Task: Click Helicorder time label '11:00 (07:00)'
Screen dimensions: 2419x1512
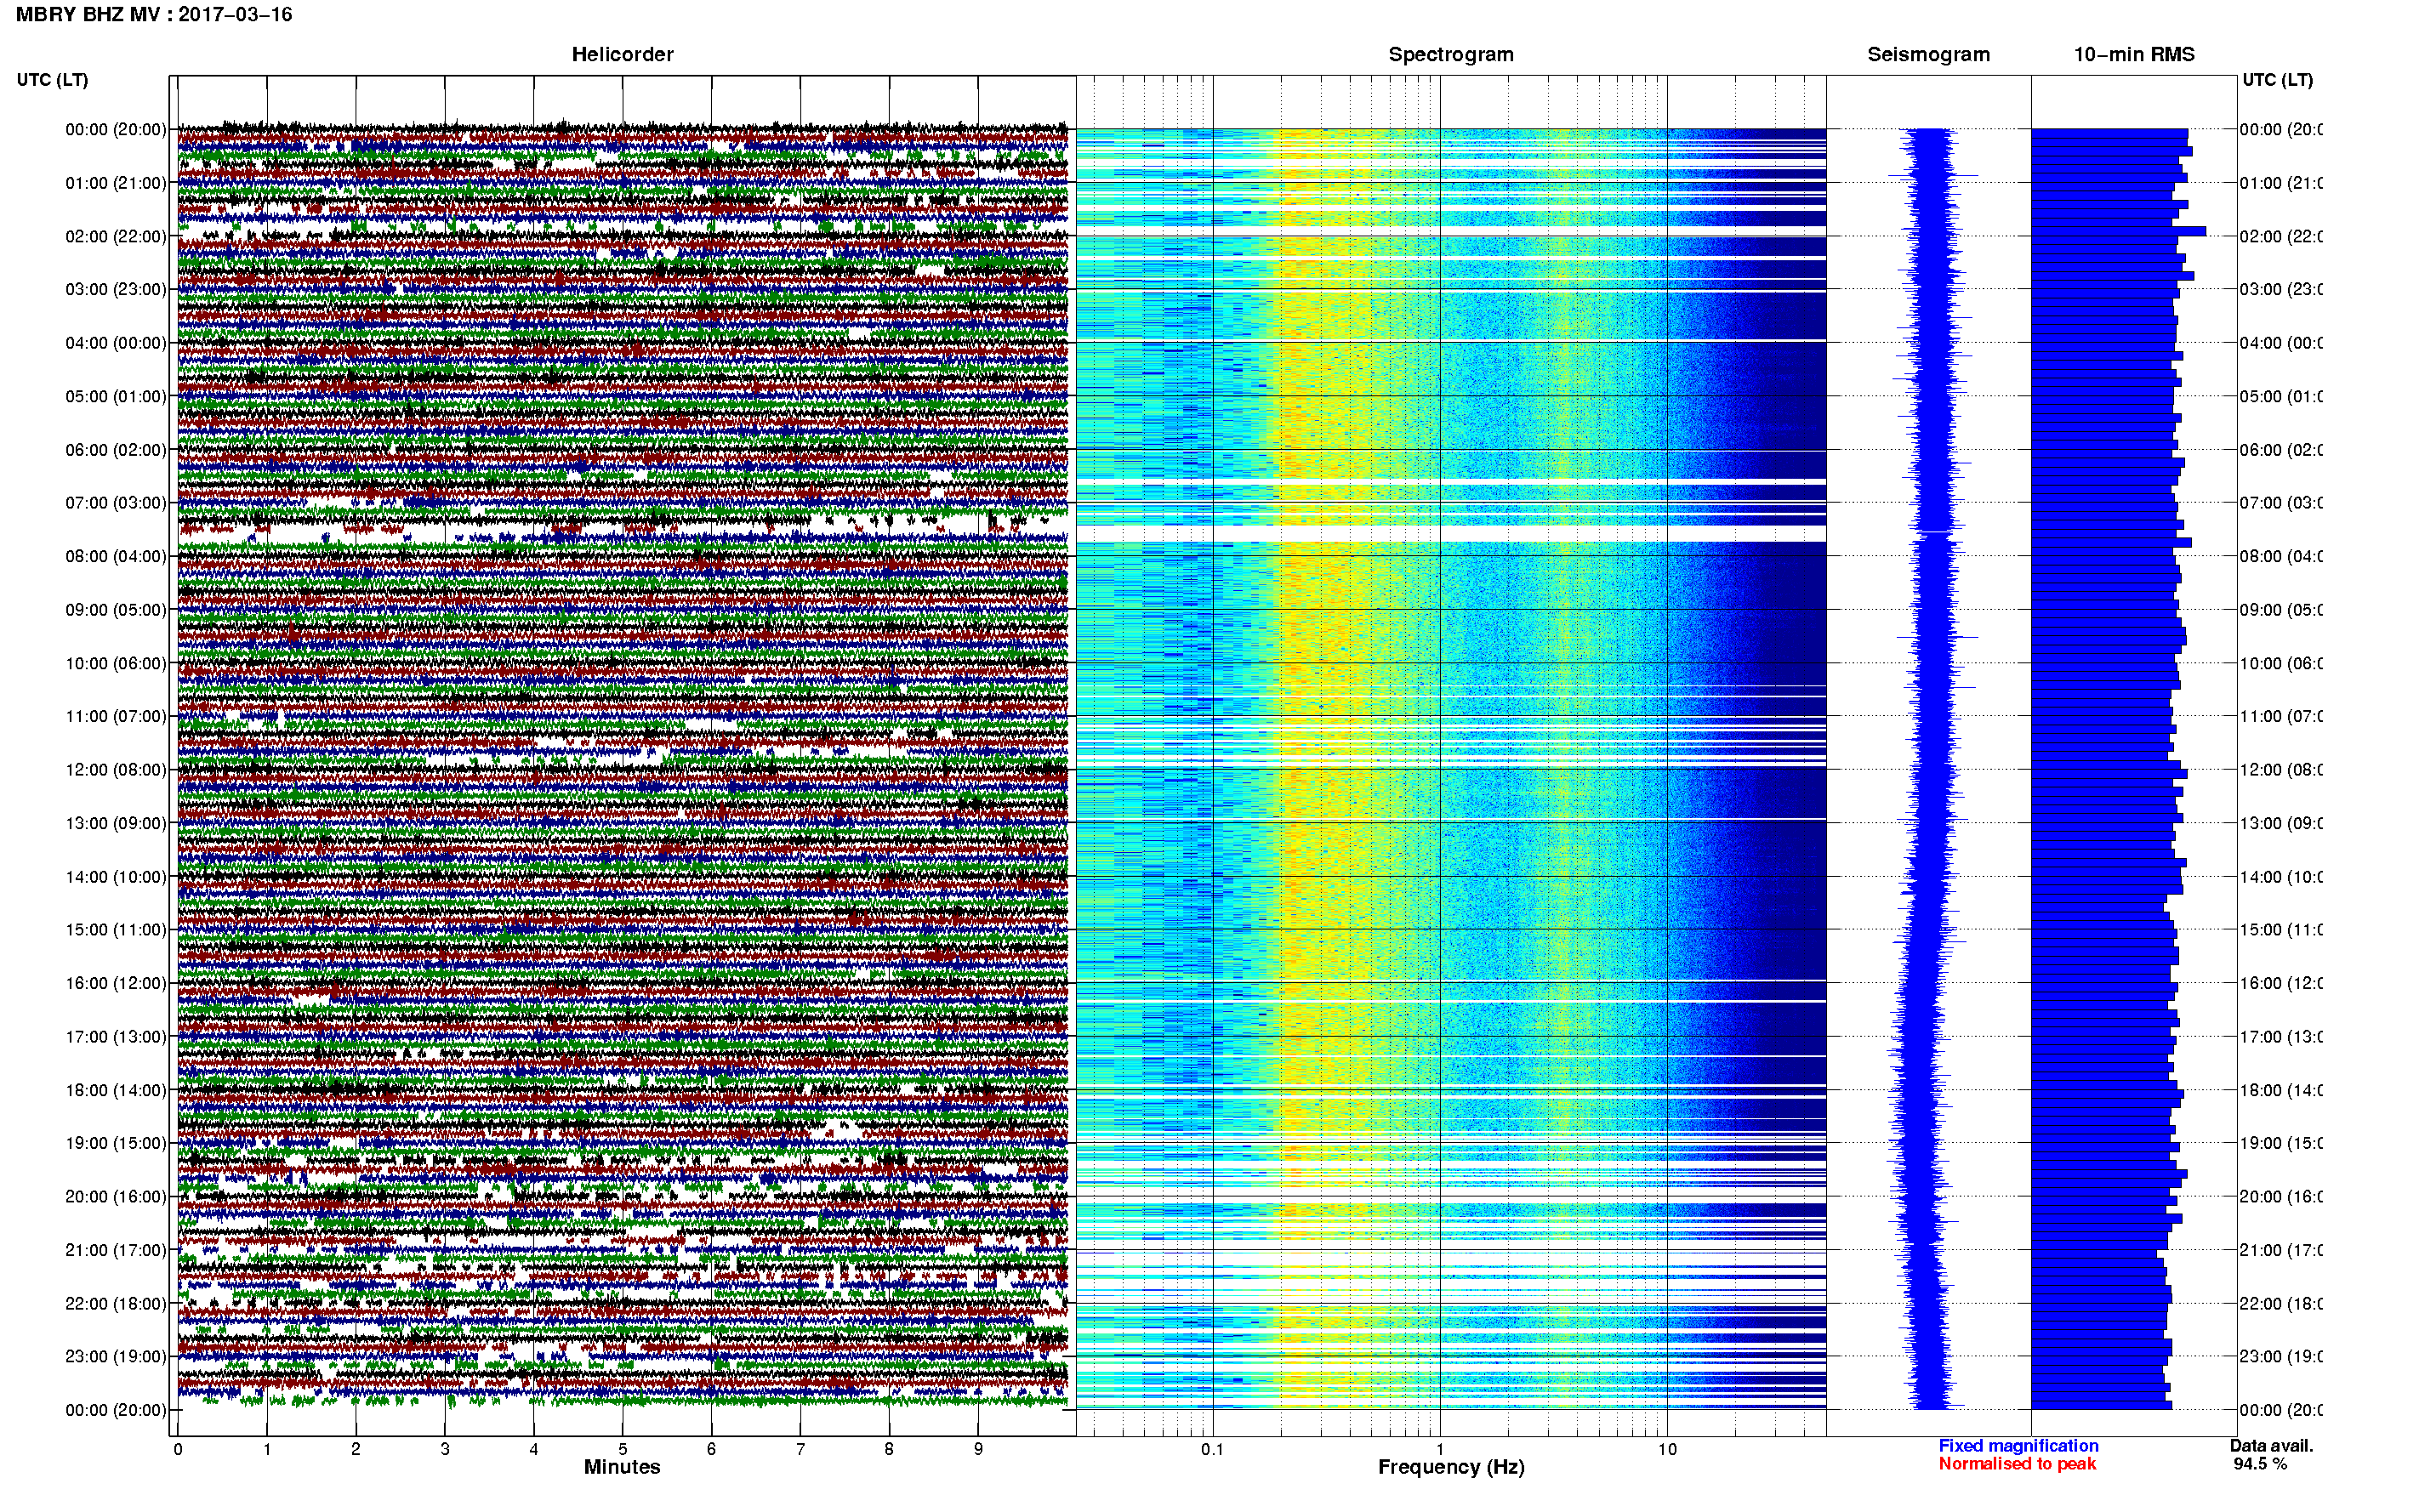Action: click(x=116, y=716)
